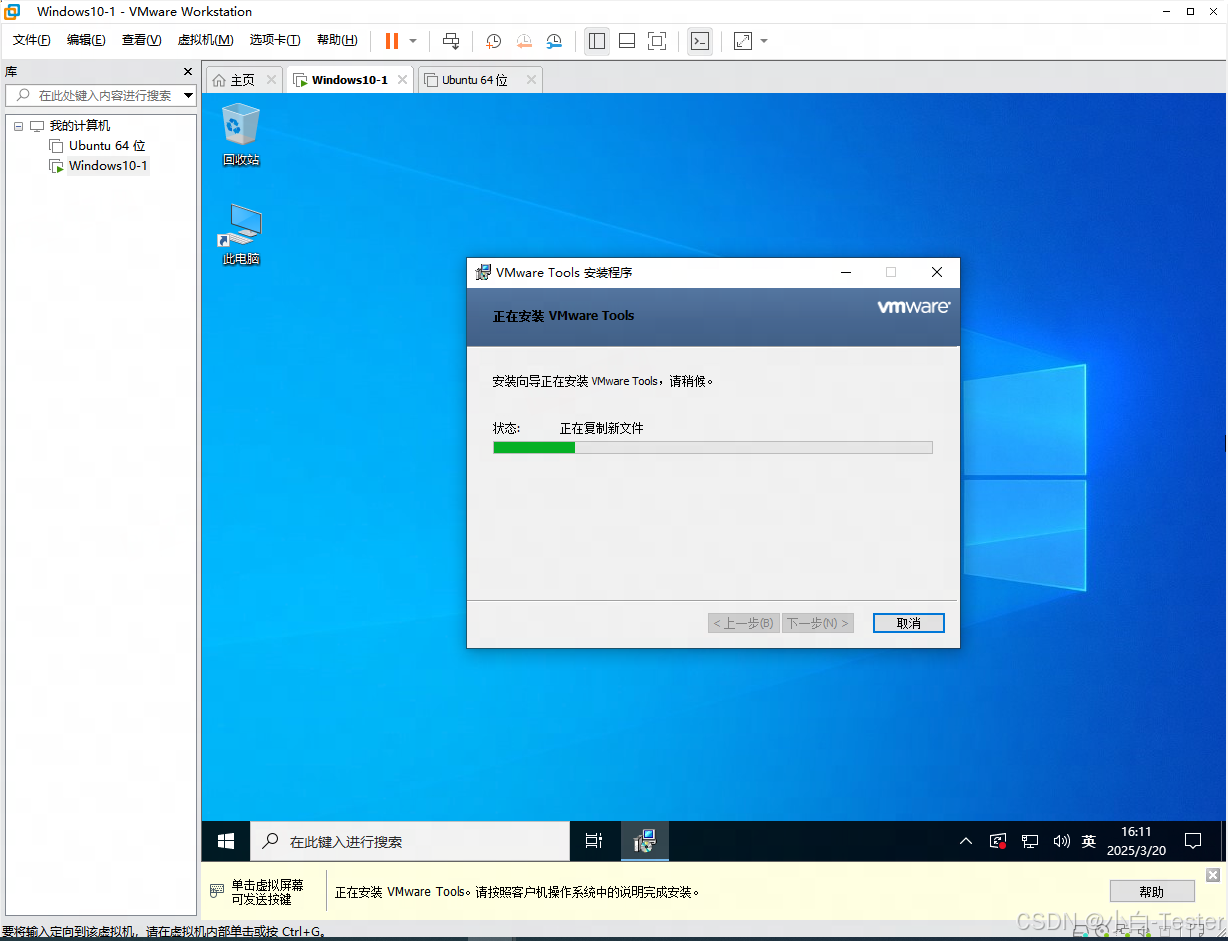Take a snapshot using the clock-plus icon
Screen dimensions: 1228x941
494,41
